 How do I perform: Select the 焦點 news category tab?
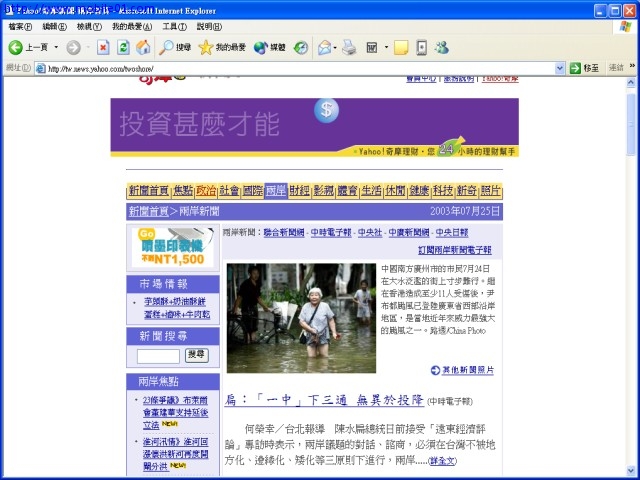(183, 191)
